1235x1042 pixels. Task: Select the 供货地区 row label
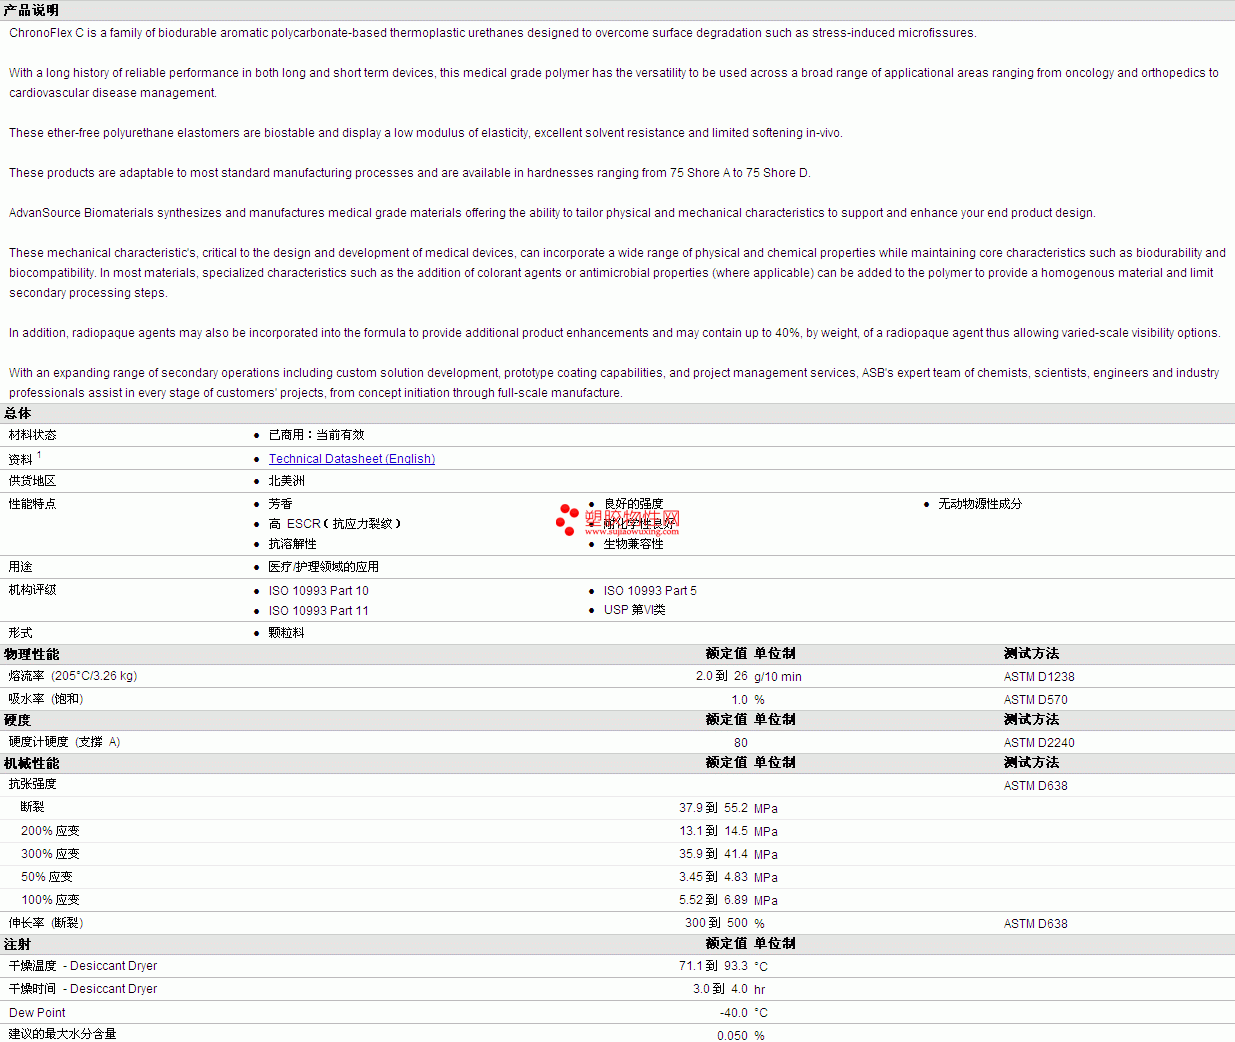coord(33,481)
